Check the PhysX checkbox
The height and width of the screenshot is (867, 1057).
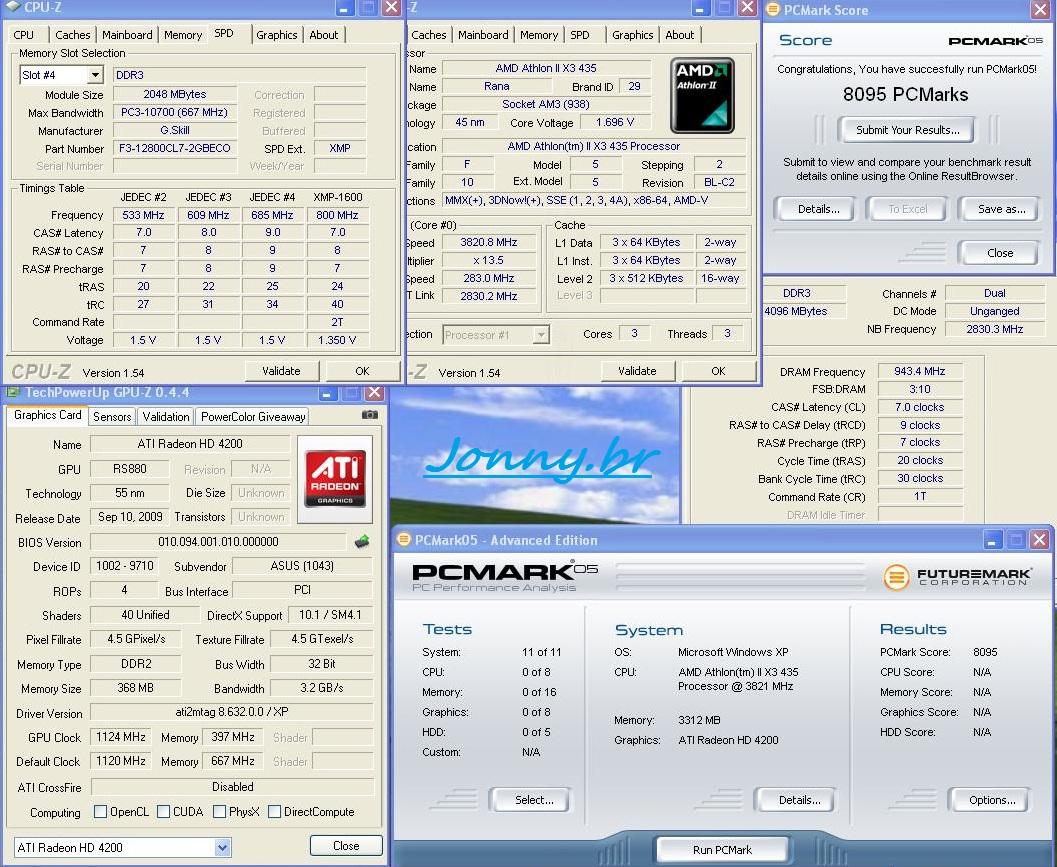[x=219, y=811]
